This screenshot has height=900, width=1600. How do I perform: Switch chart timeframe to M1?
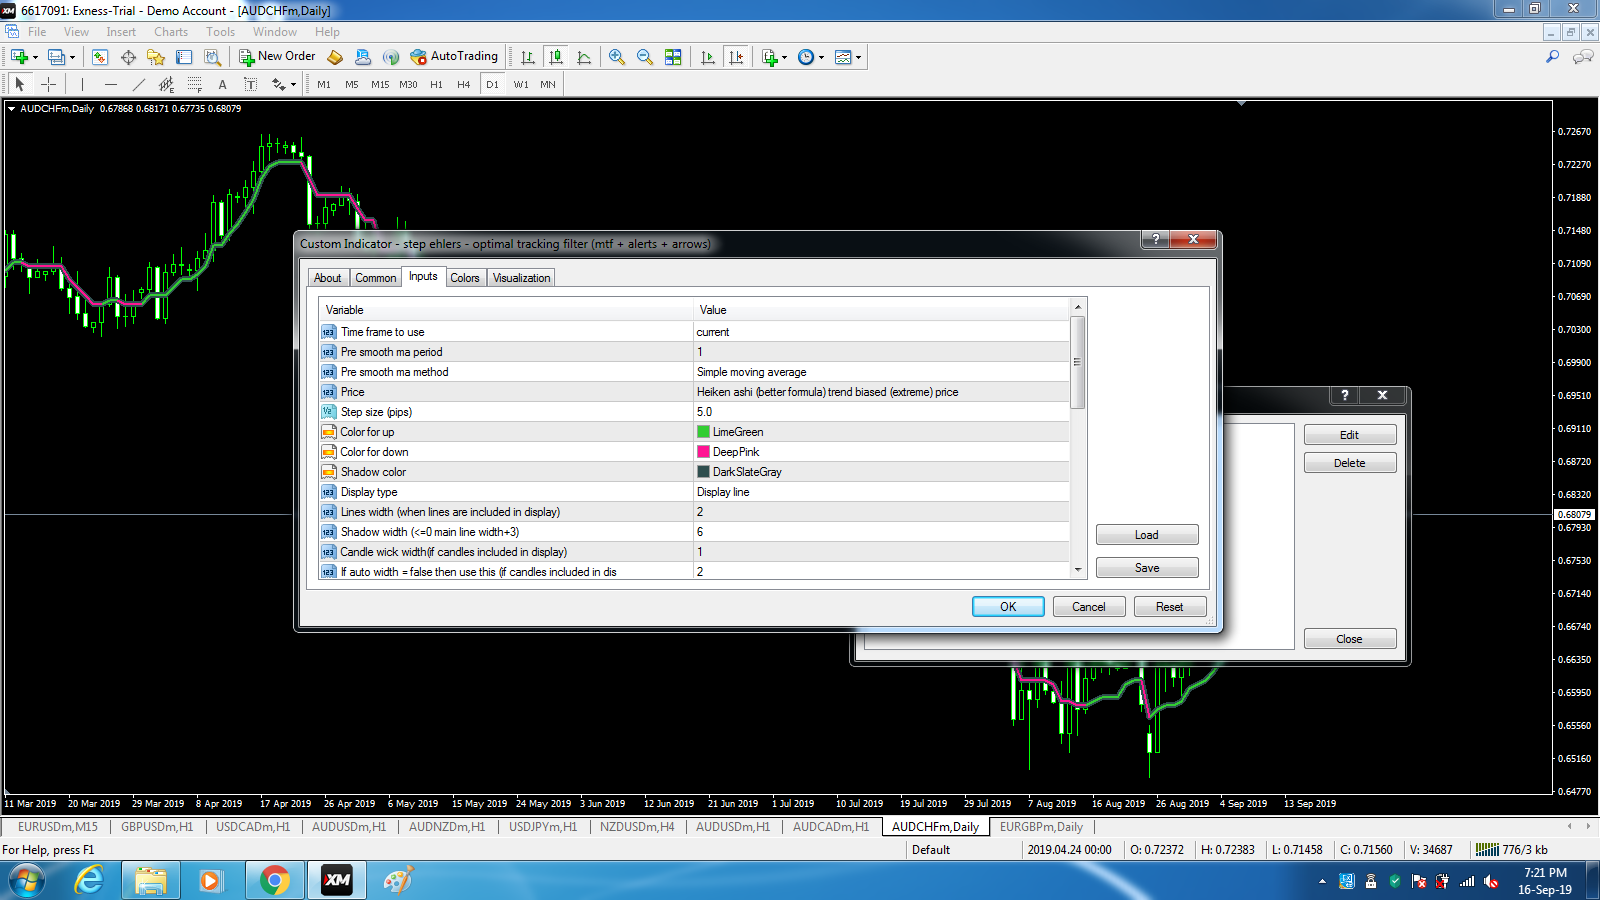pyautogui.click(x=324, y=84)
